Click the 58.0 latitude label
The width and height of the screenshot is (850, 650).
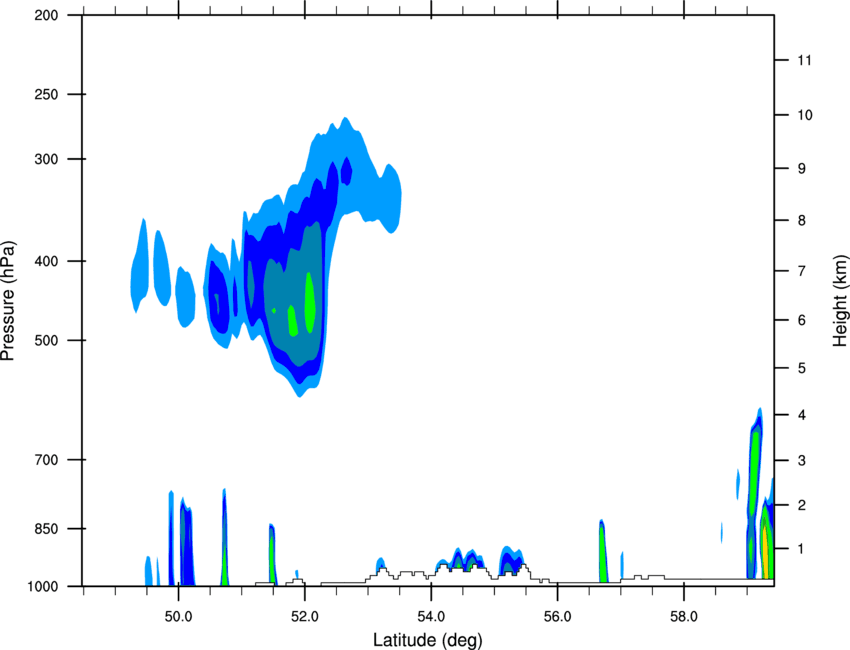pos(684,617)
